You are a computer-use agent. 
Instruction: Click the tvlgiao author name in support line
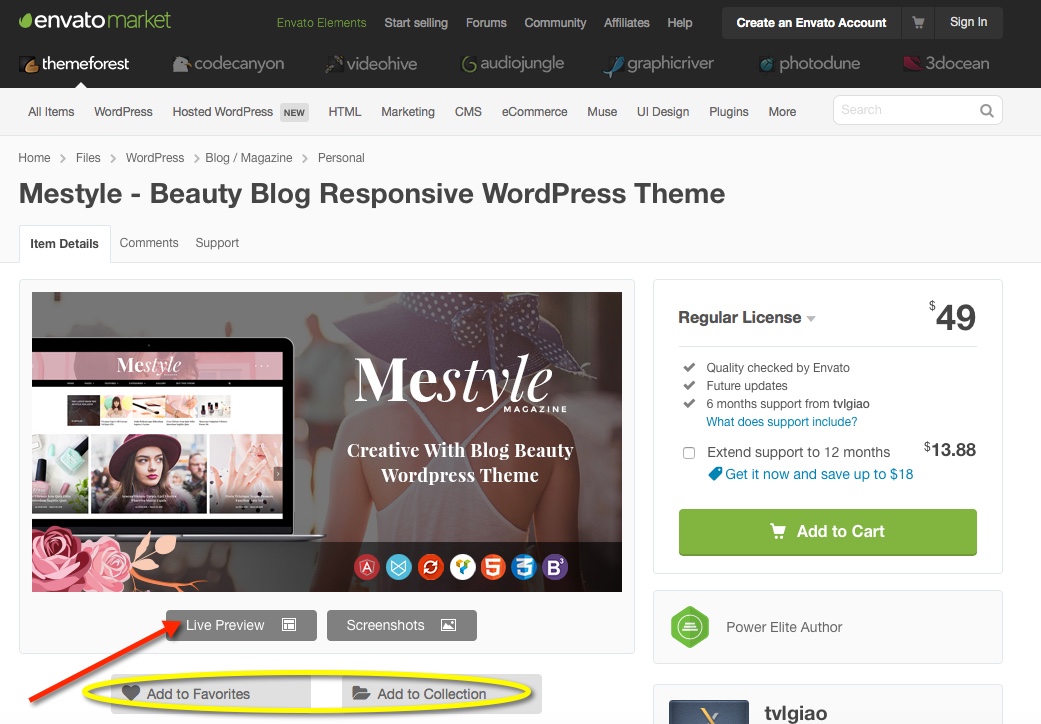[x=850, y=404]
